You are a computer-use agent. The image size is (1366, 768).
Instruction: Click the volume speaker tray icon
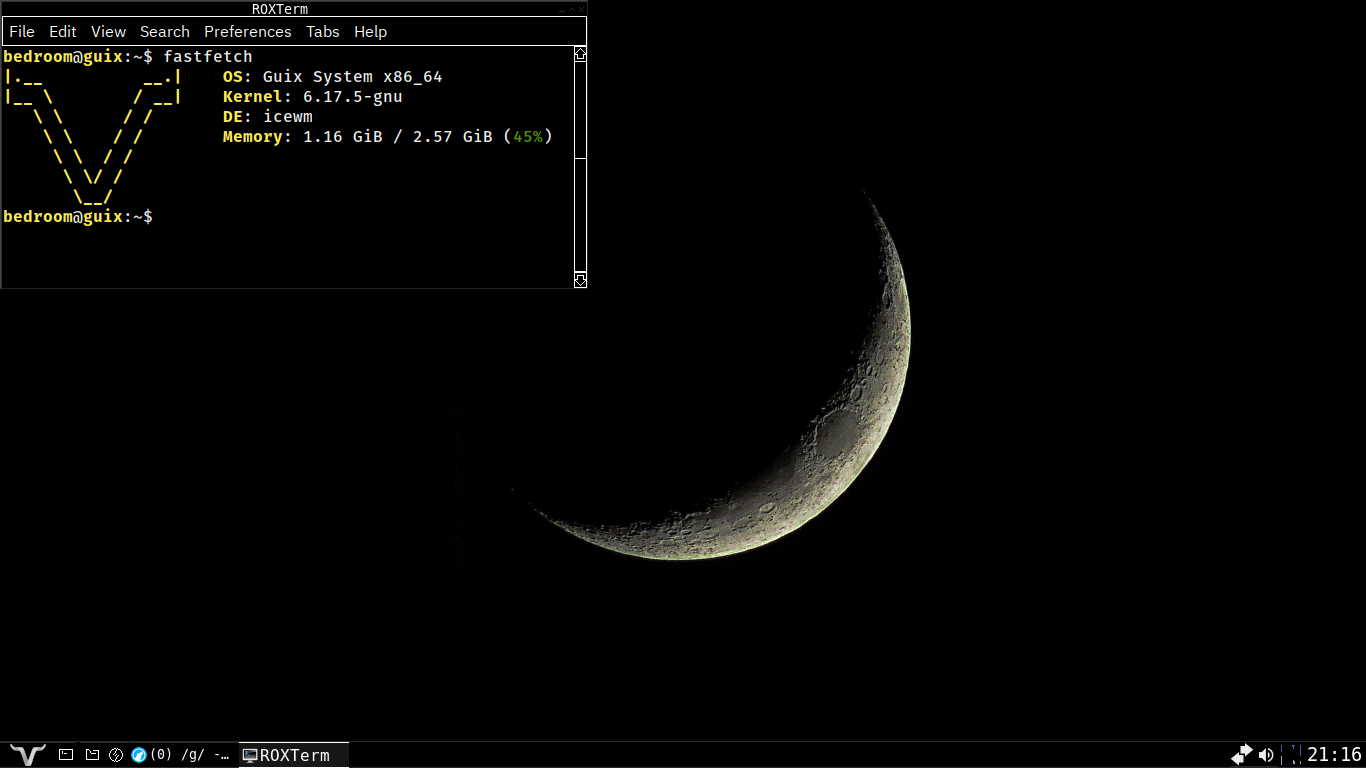tap(1266, 755)
